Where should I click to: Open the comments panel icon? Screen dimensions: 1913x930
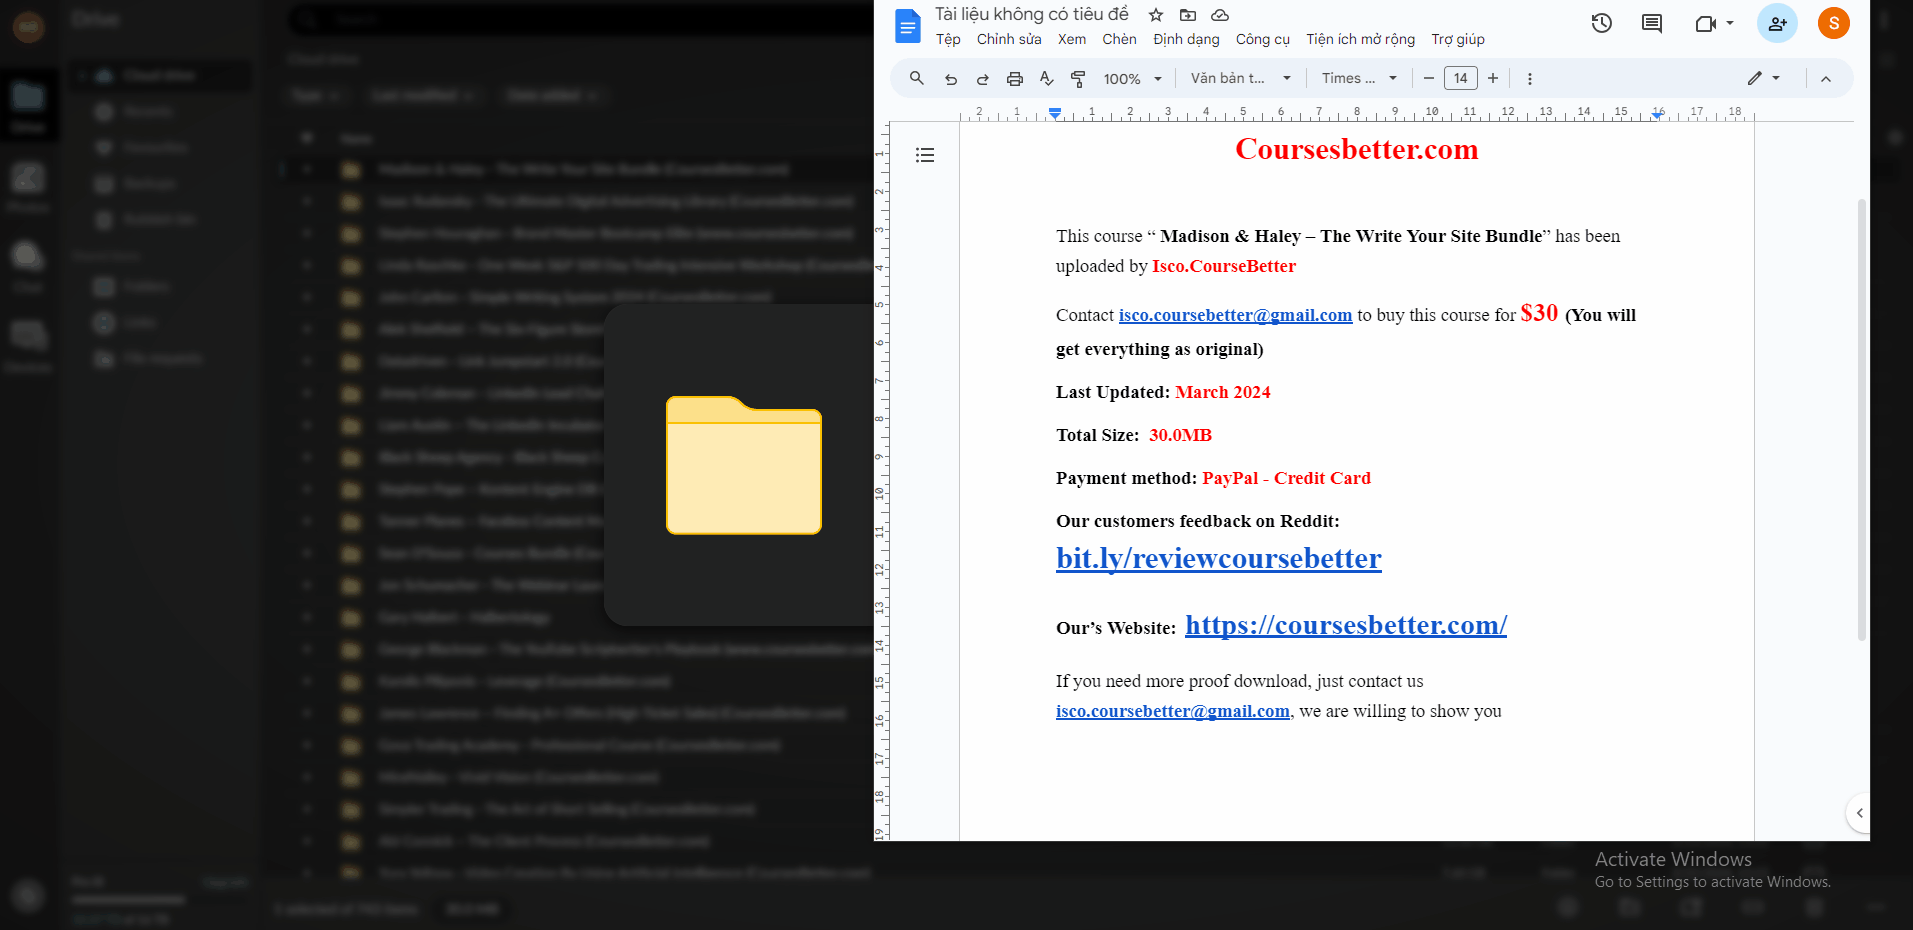click(1652, 23)
